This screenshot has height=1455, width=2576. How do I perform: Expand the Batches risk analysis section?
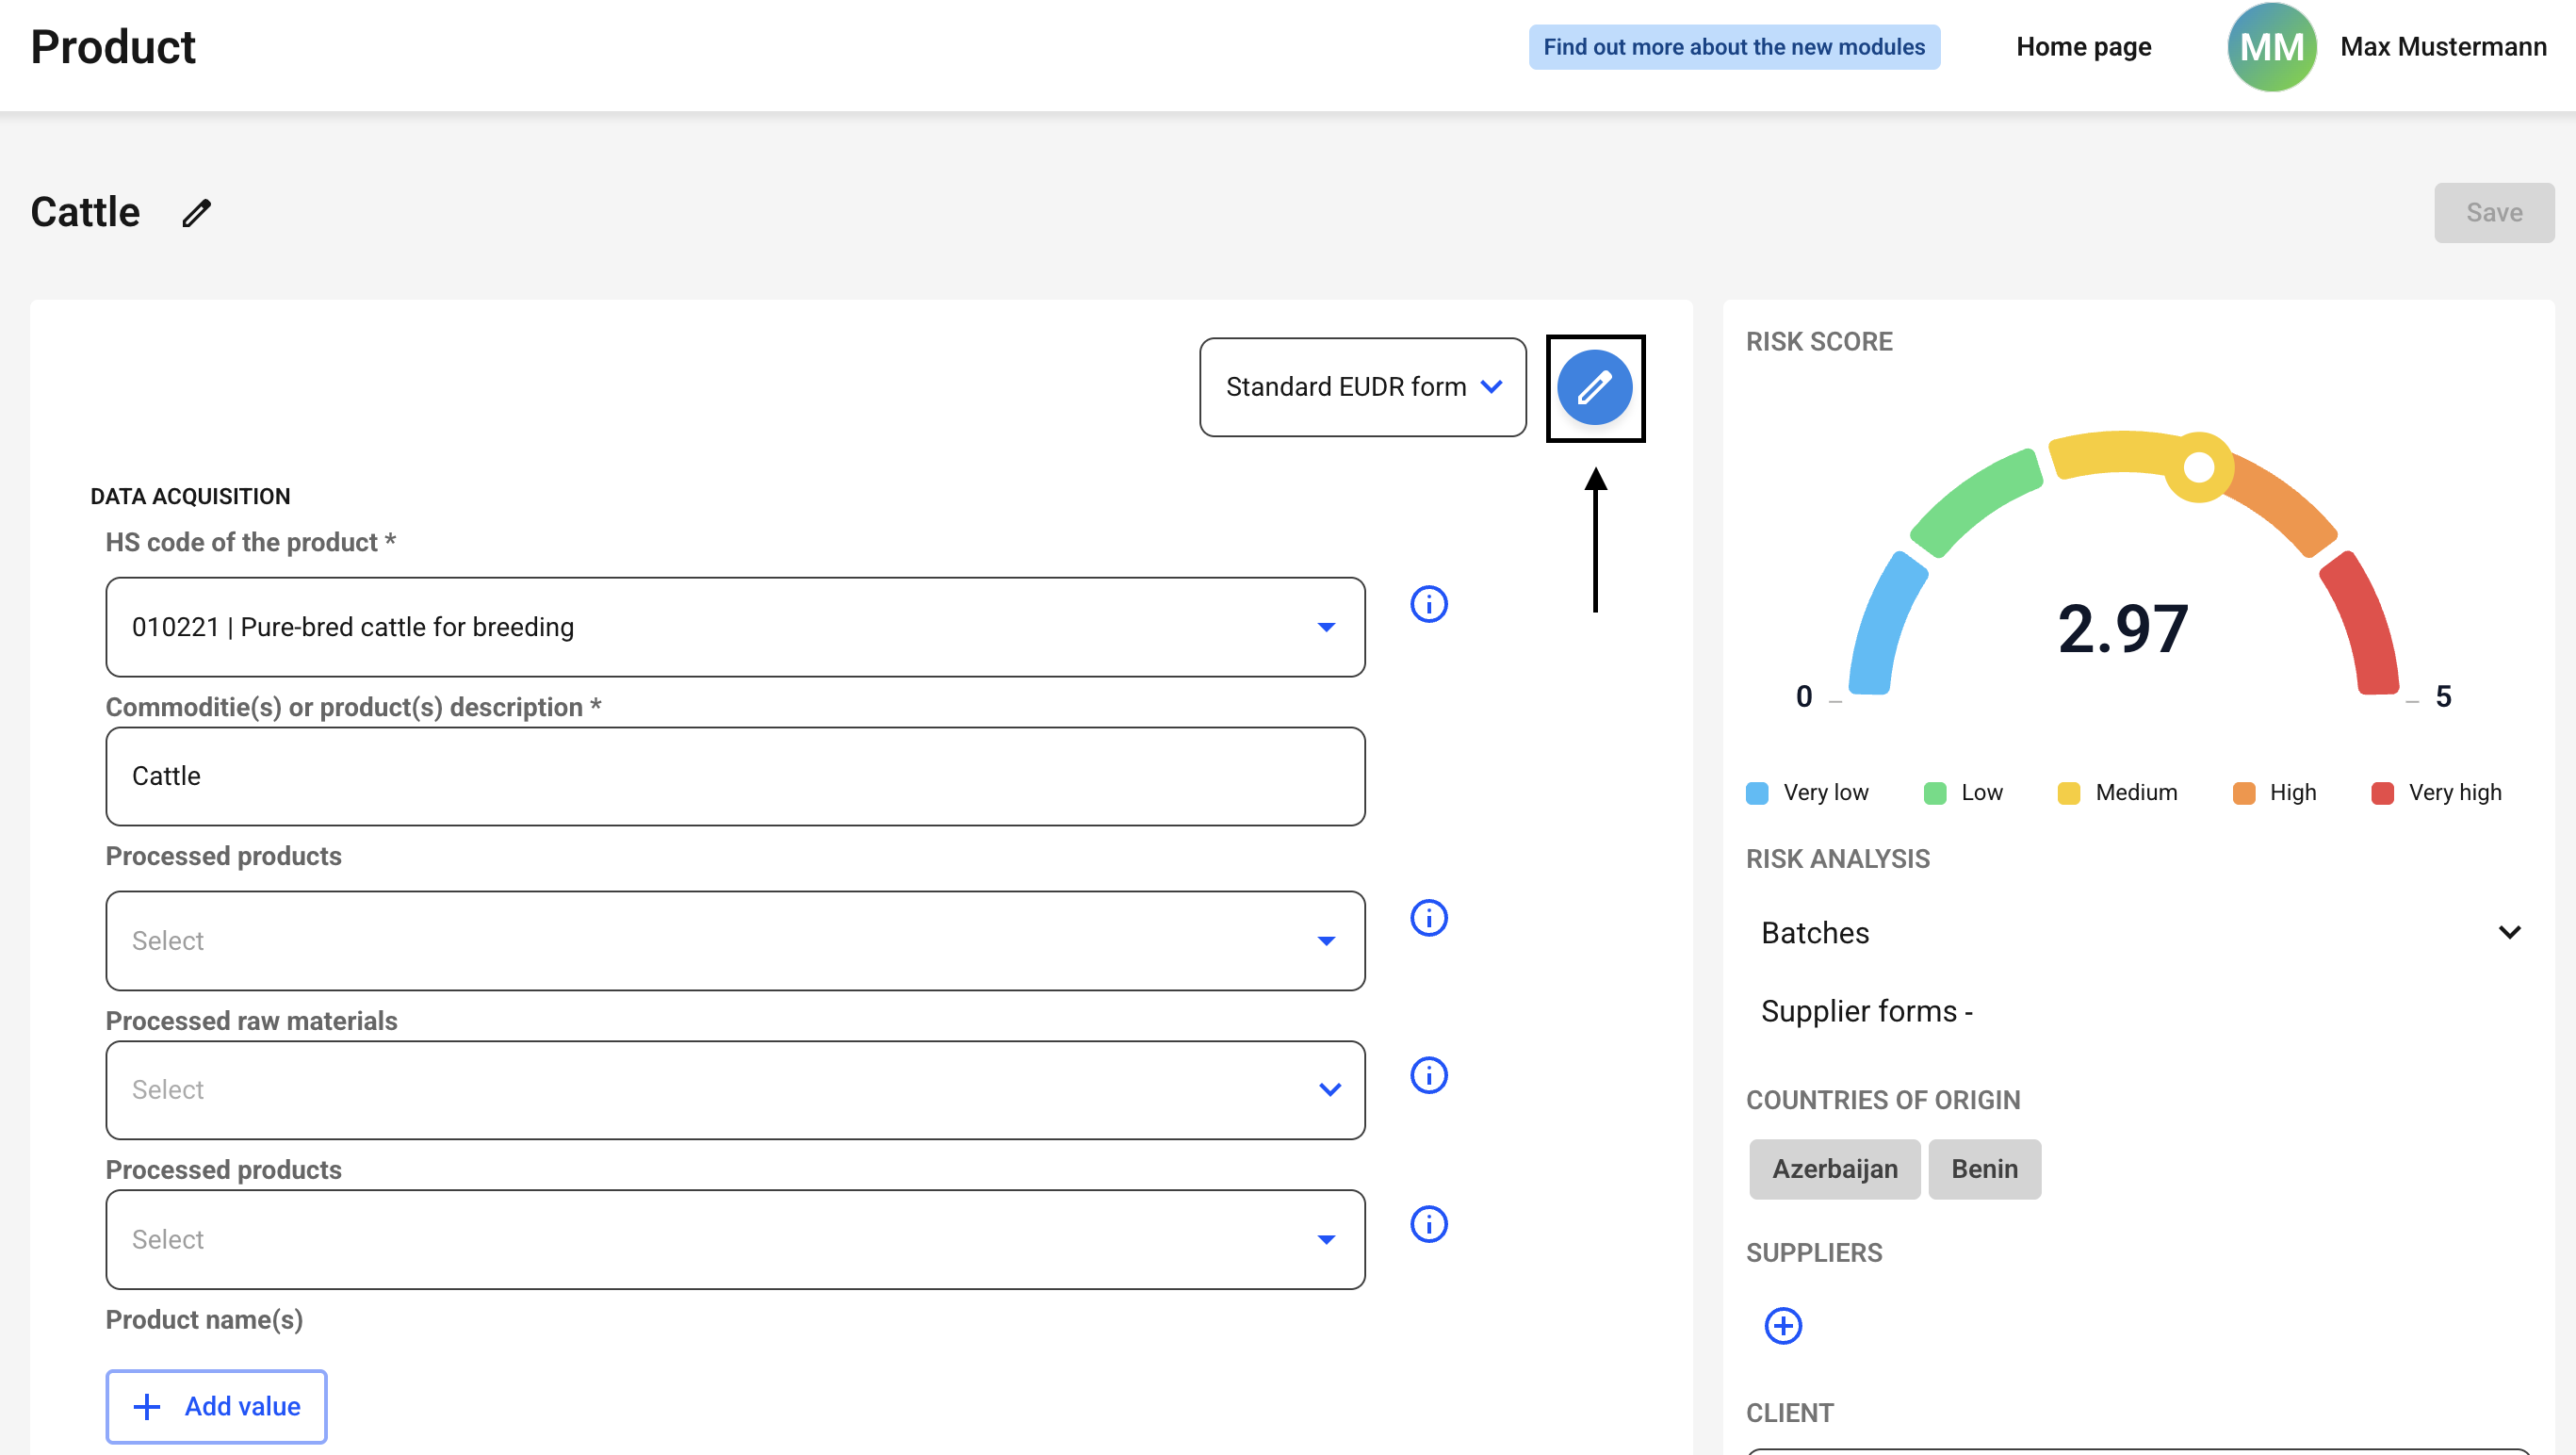point(2138,932)
